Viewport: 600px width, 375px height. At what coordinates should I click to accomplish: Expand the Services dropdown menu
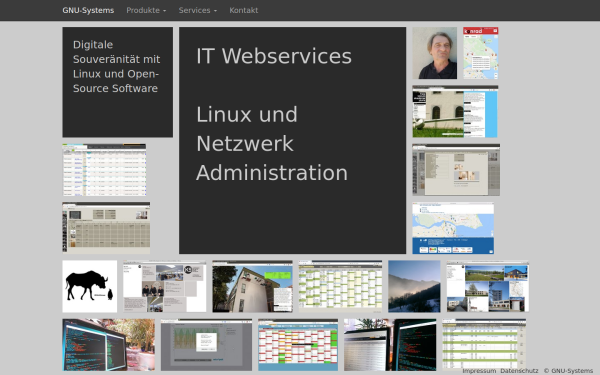[197, 10]
